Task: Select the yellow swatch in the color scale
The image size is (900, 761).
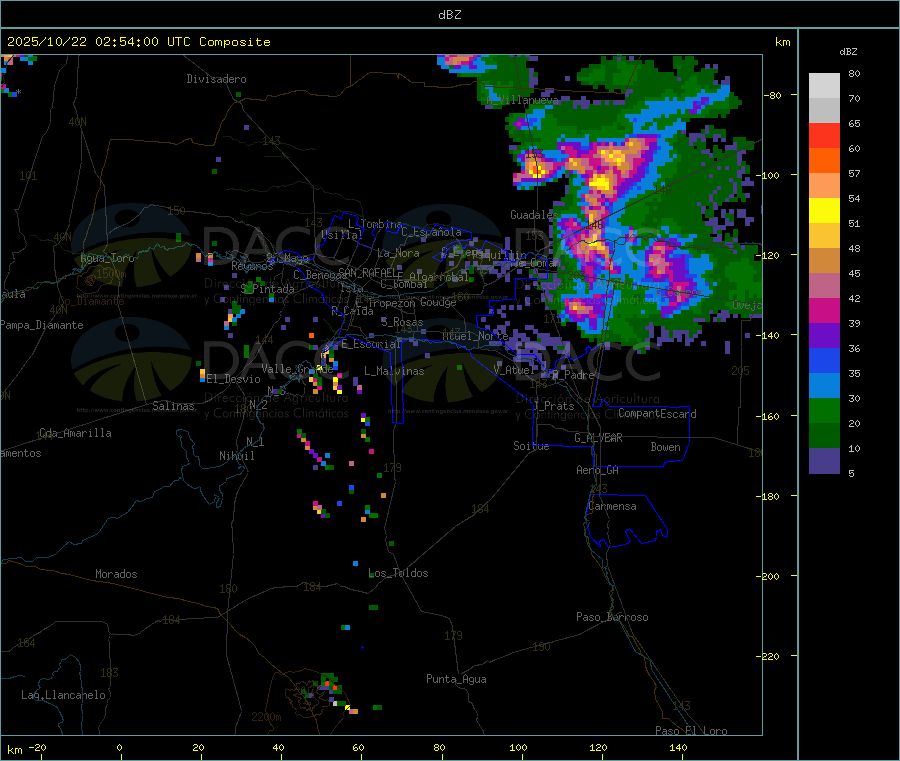Action: (824, 210)
